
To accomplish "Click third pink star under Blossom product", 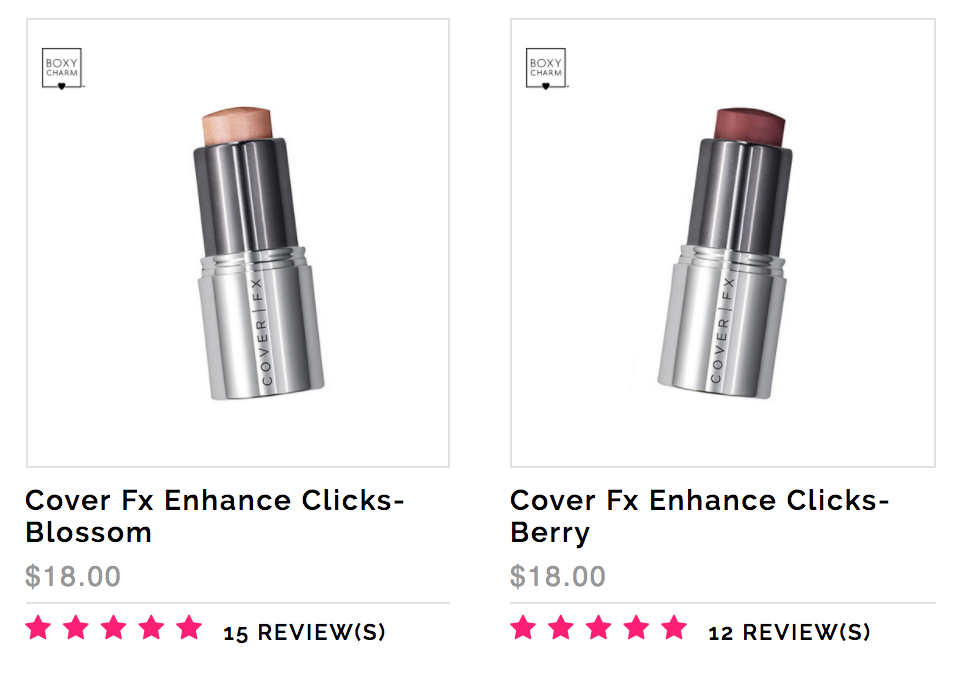I will coord(114,628).
